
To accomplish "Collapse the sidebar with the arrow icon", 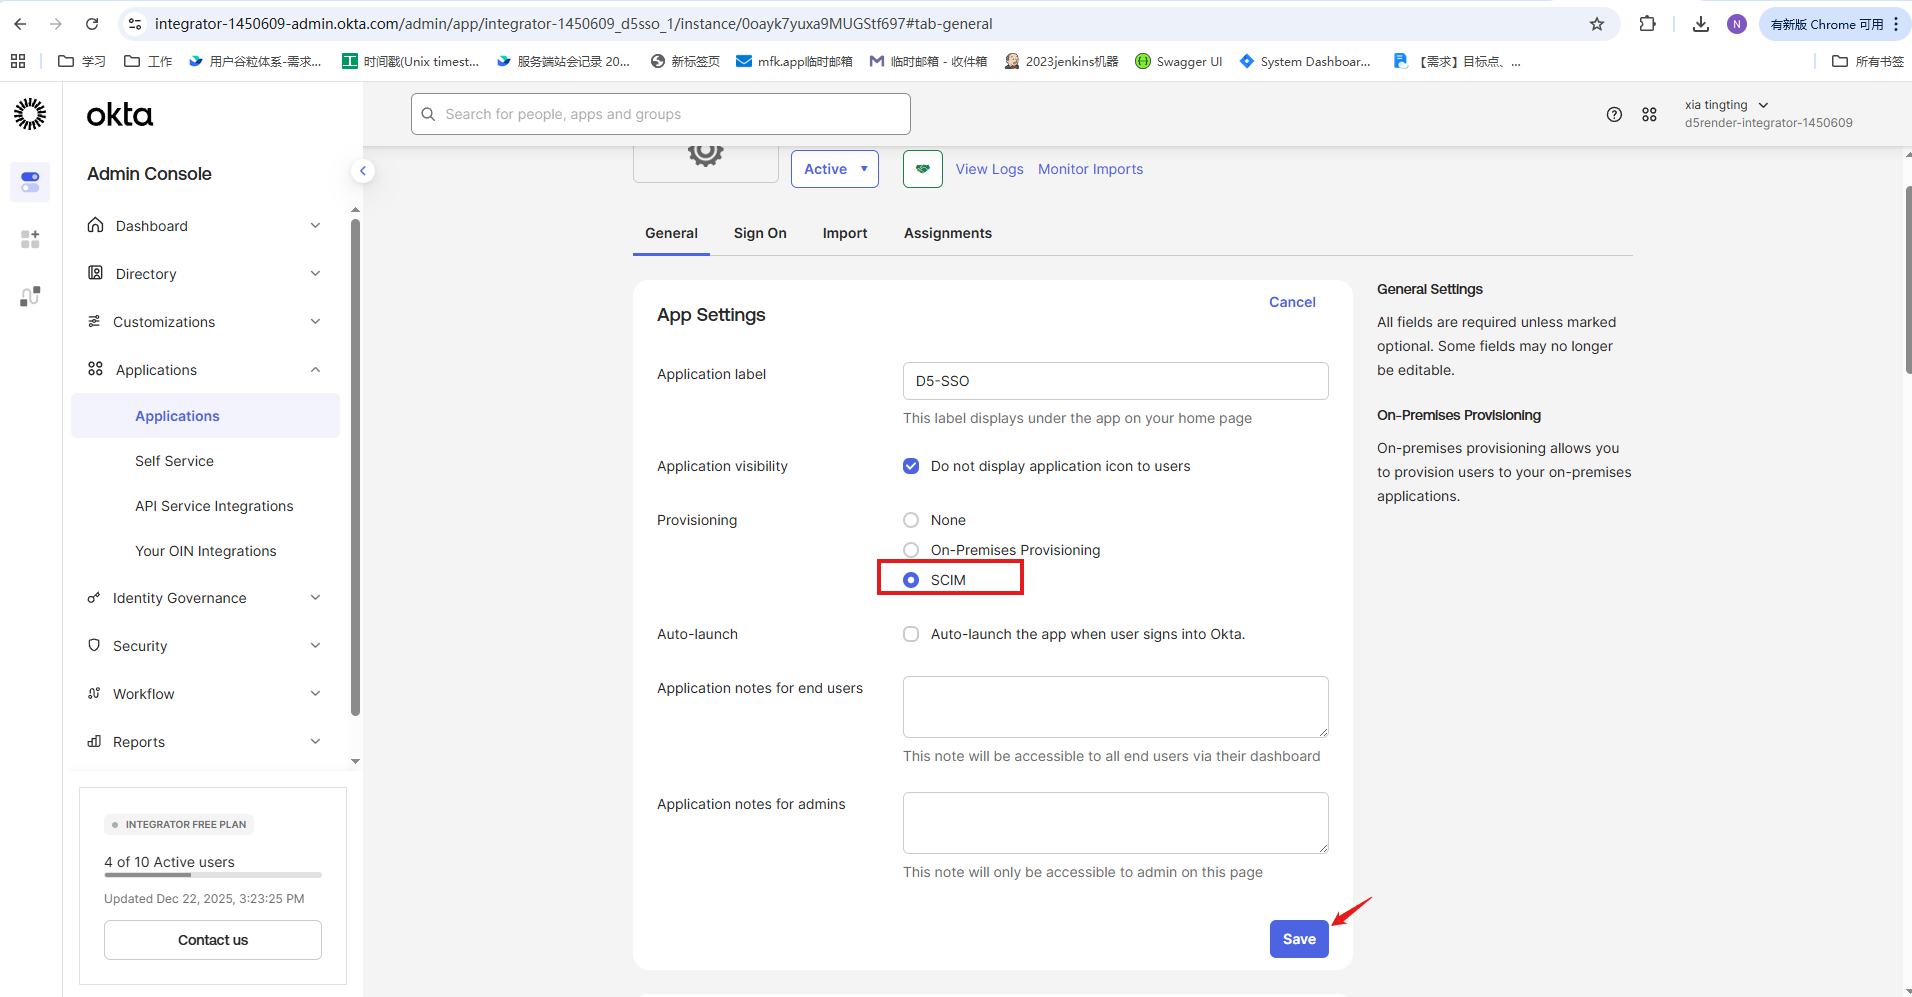I will 363,171.
